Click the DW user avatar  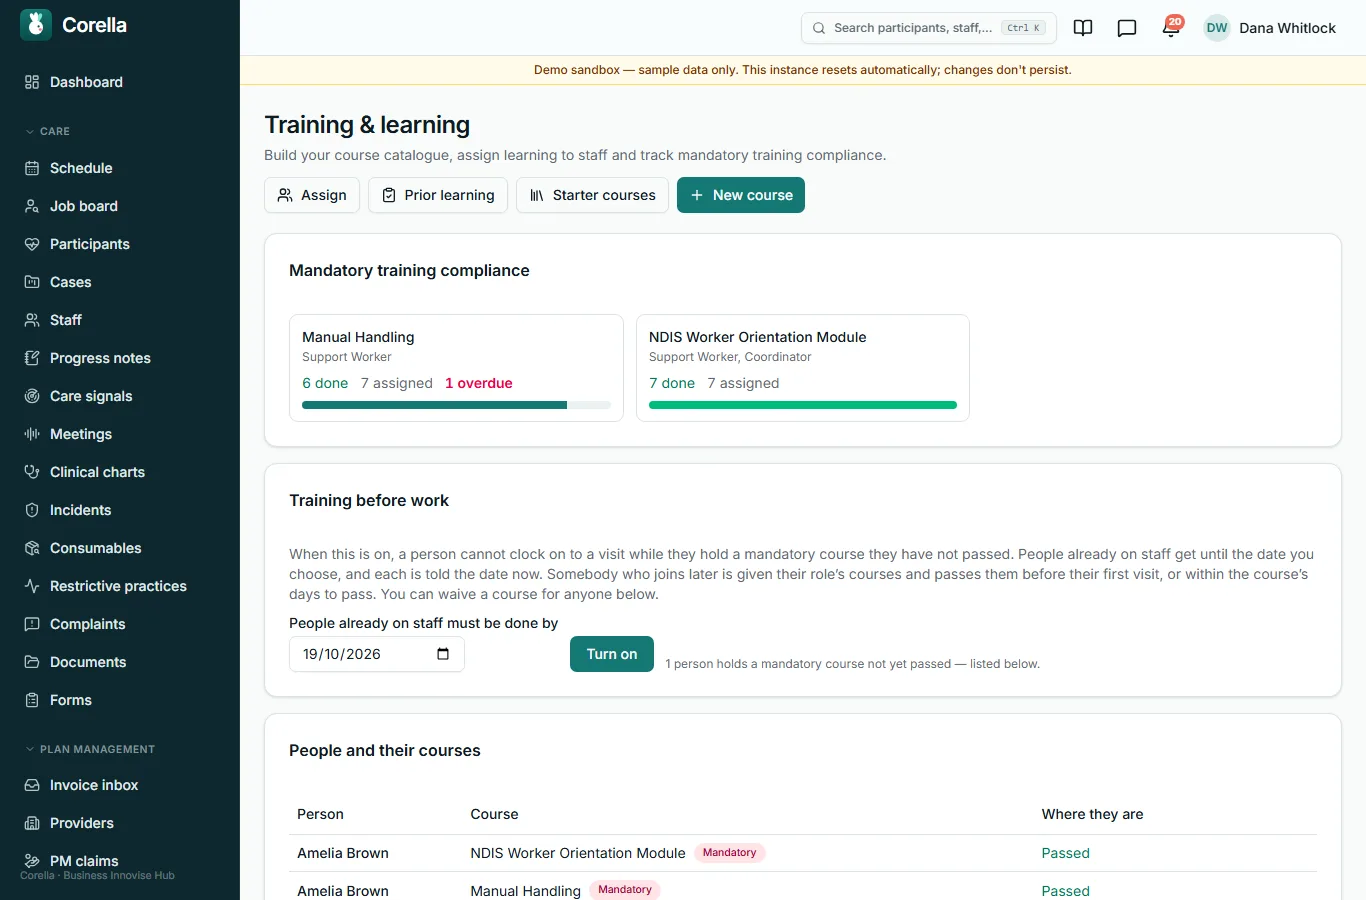(x=1217, y=28)
